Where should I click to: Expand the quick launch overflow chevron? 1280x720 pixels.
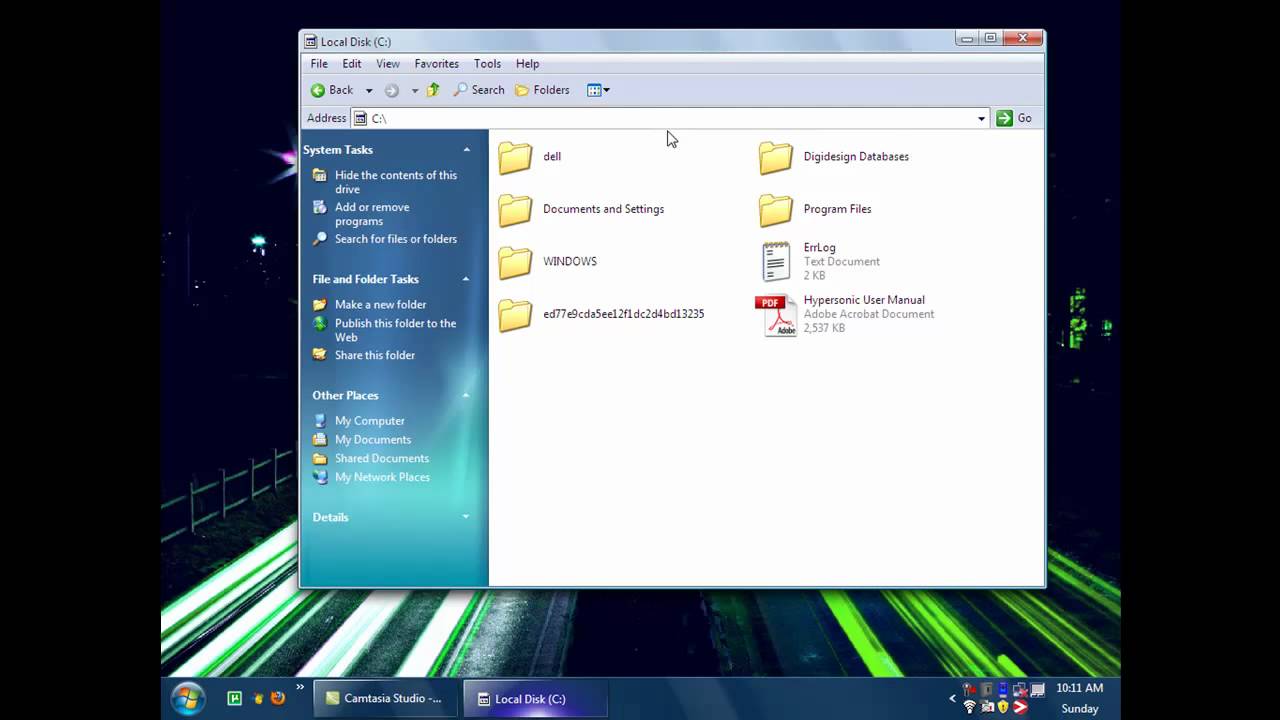[300, 688]
